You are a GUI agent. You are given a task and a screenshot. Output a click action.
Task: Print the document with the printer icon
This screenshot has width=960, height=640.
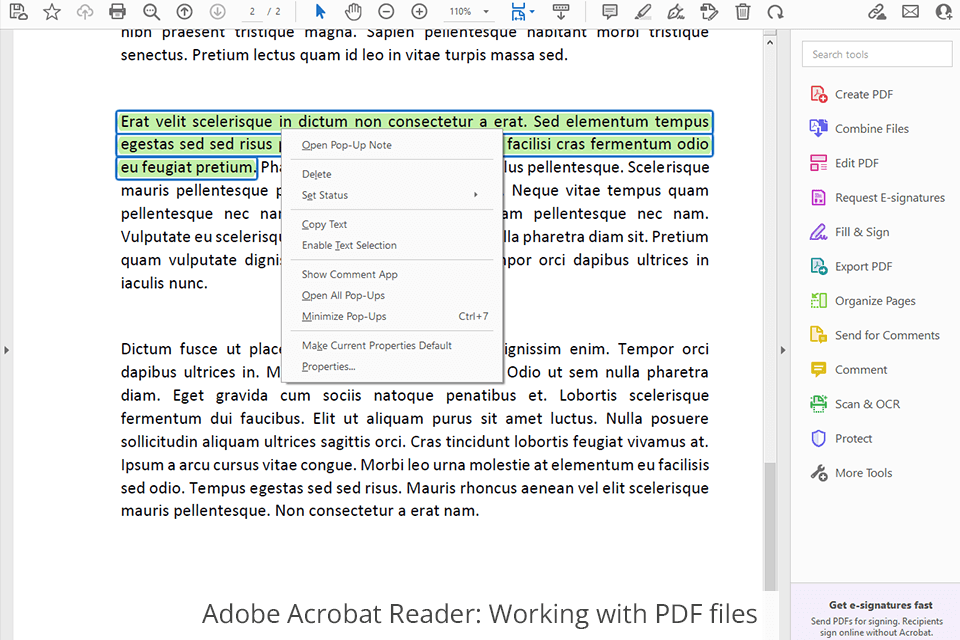point(117,12)
